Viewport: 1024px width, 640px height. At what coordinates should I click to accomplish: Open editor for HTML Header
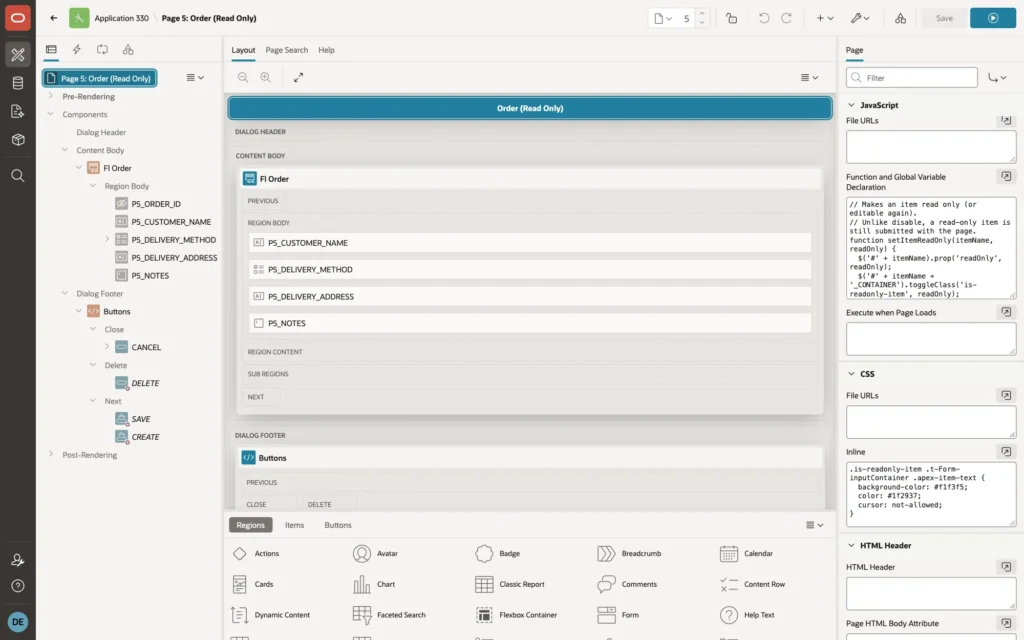1006,567
